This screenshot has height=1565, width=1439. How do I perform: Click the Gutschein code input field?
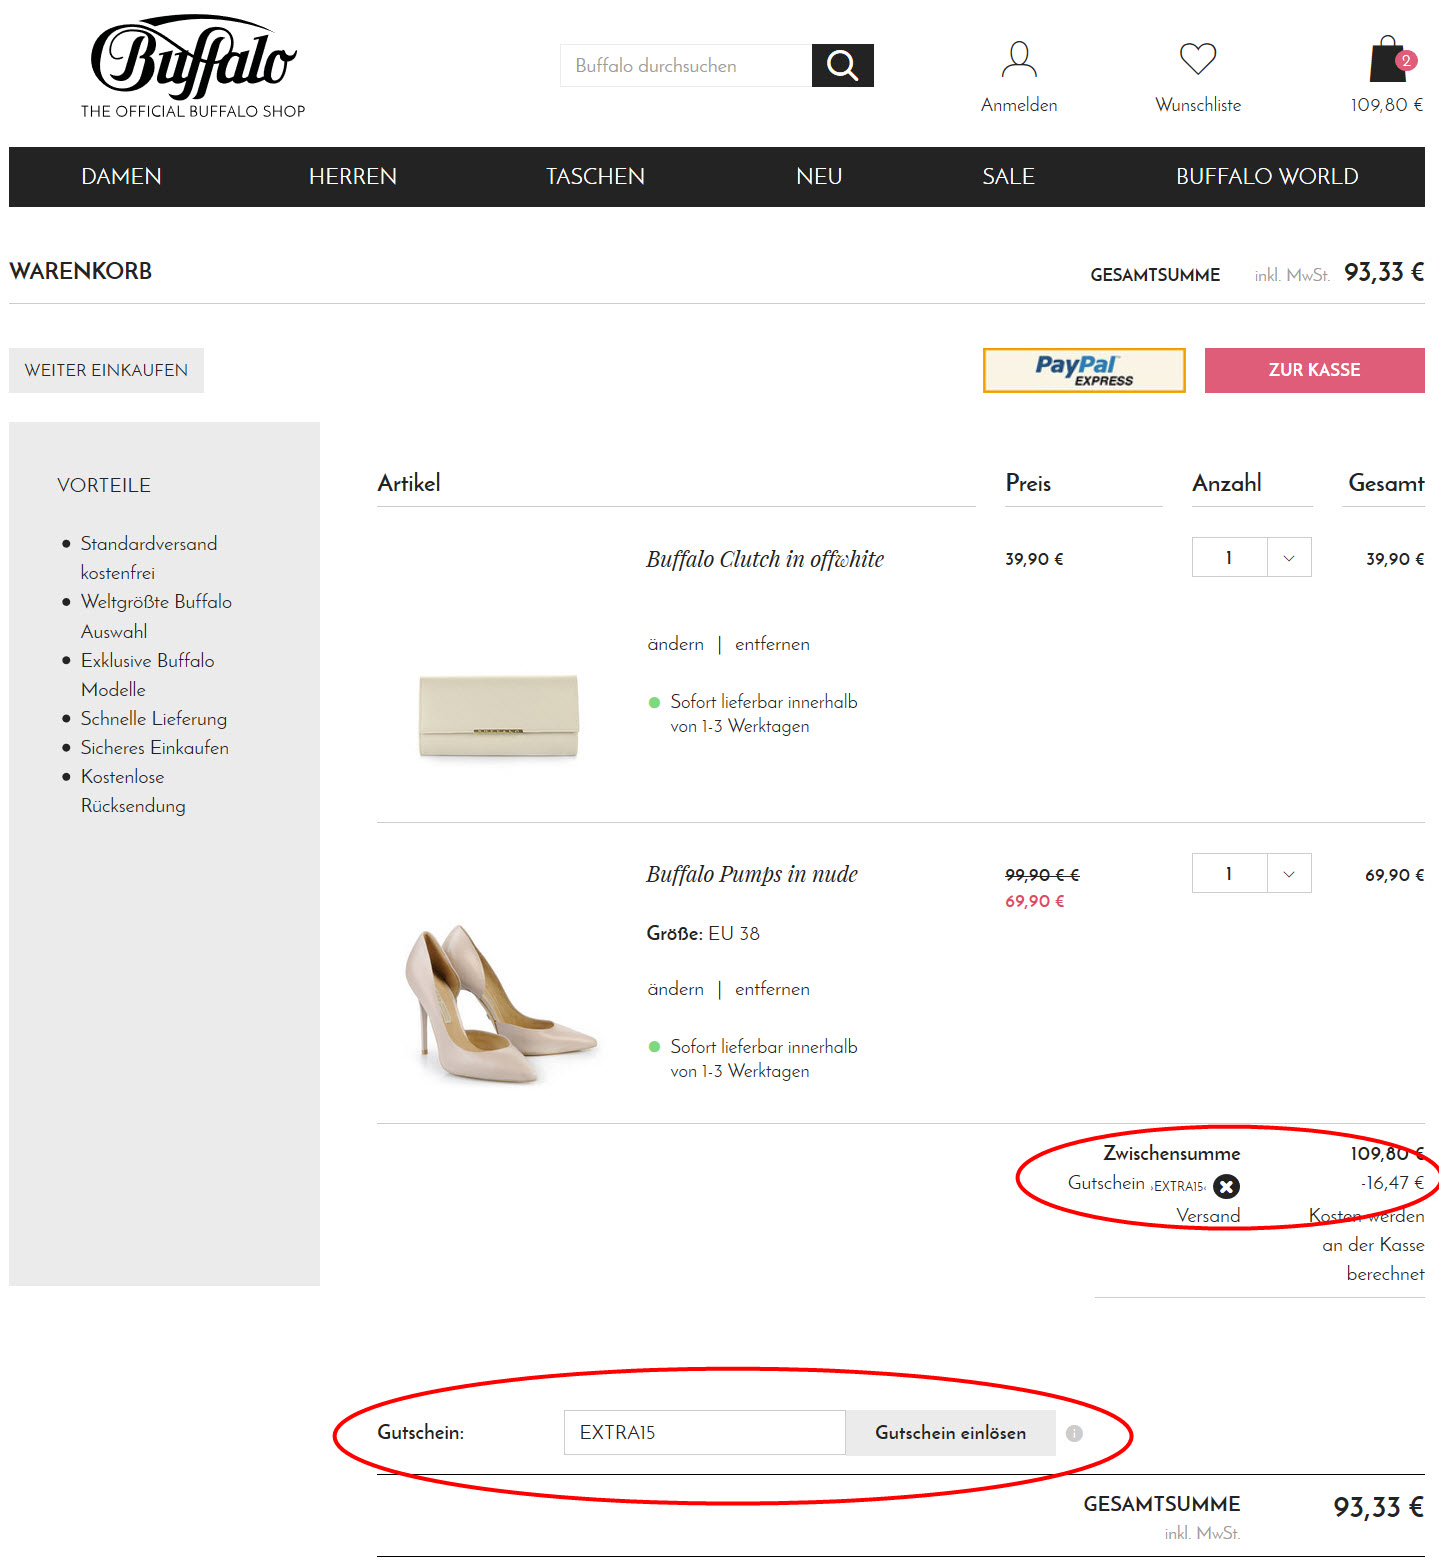[x=705, y=1433]
